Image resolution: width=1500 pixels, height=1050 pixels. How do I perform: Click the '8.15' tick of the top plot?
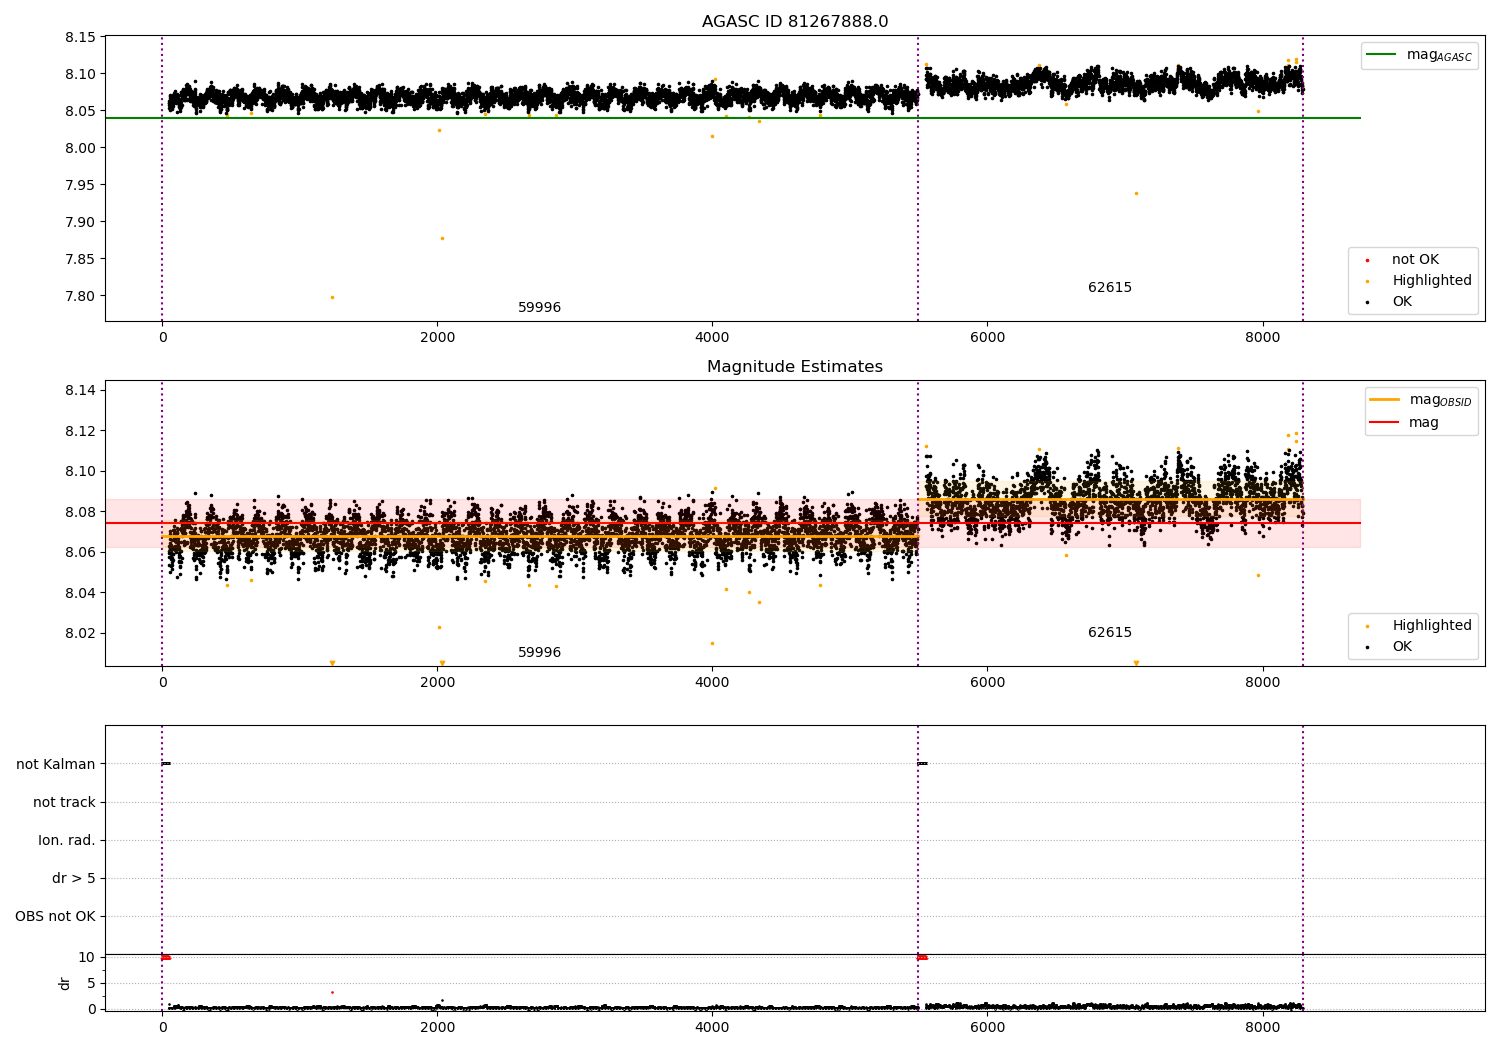click(x=80, y=37)
